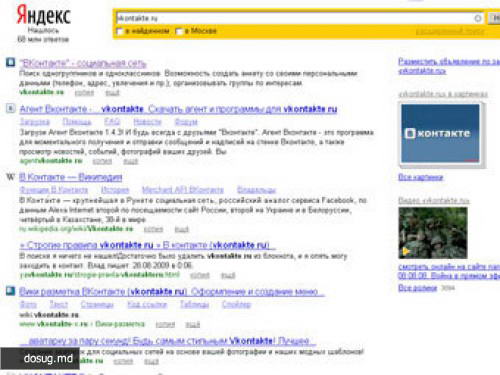Open the 'Разместить объявление' ad link

tap(449, 62)
